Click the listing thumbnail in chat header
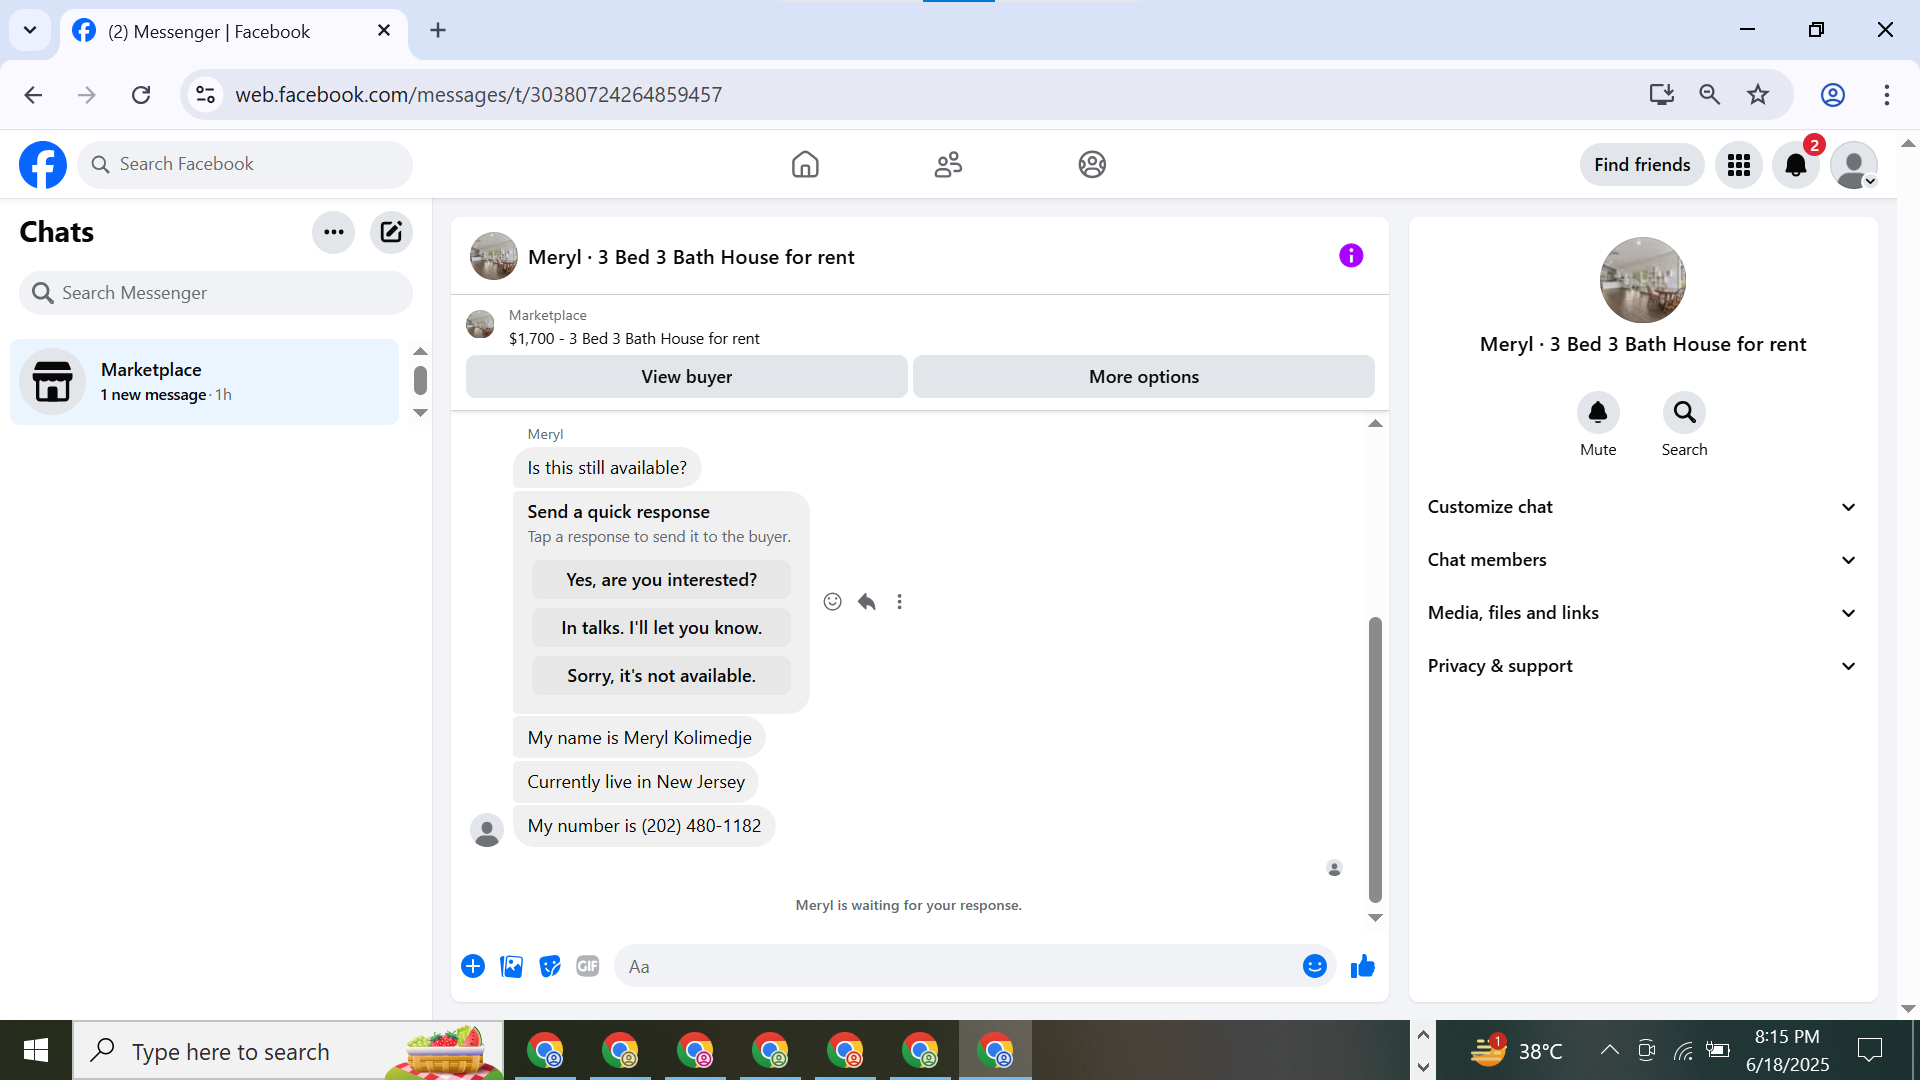This screenshot has height=1080, width=1920. click(494, 256)
